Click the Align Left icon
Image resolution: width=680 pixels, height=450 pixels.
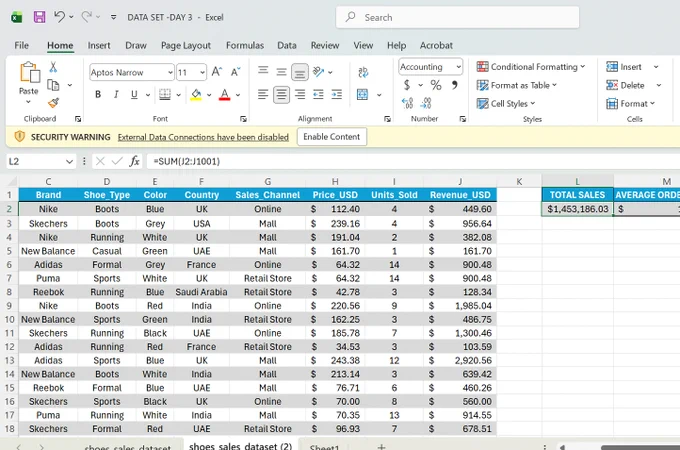[x=263, y=94]
